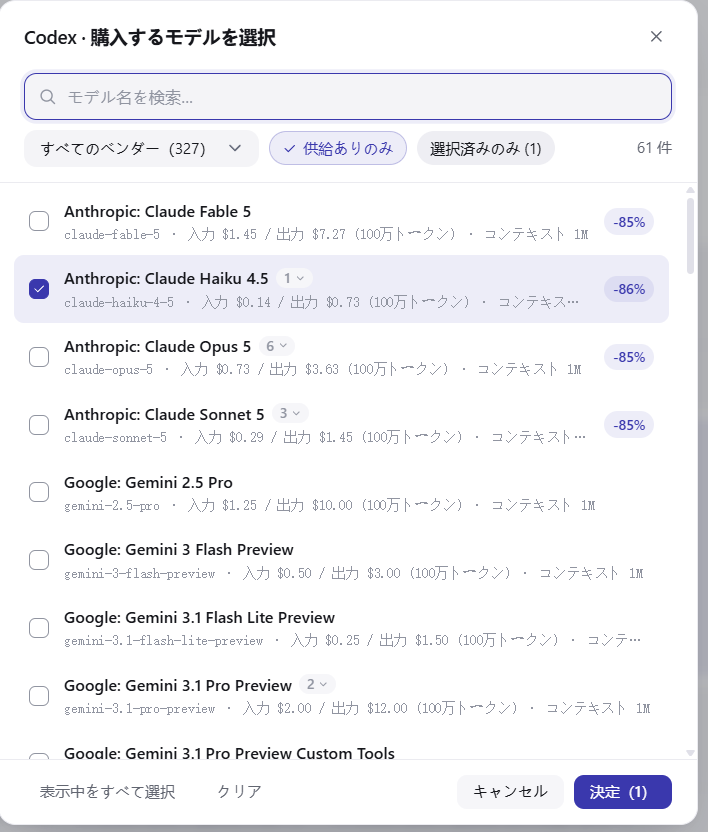Viewport: 708px width, 832px height.
Task: Click the gemini-2.5-pro pricing line
Action: pos(330,505)
